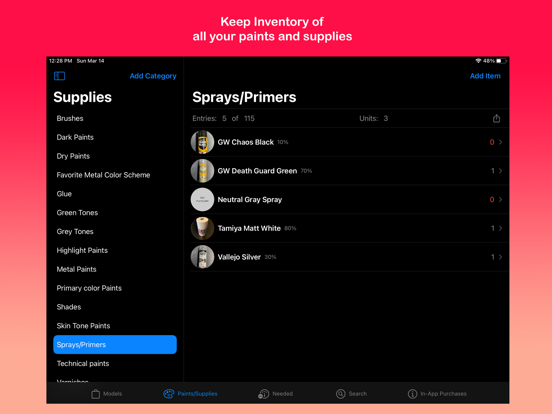Click the Entries count text

click(x=223, y=118)
